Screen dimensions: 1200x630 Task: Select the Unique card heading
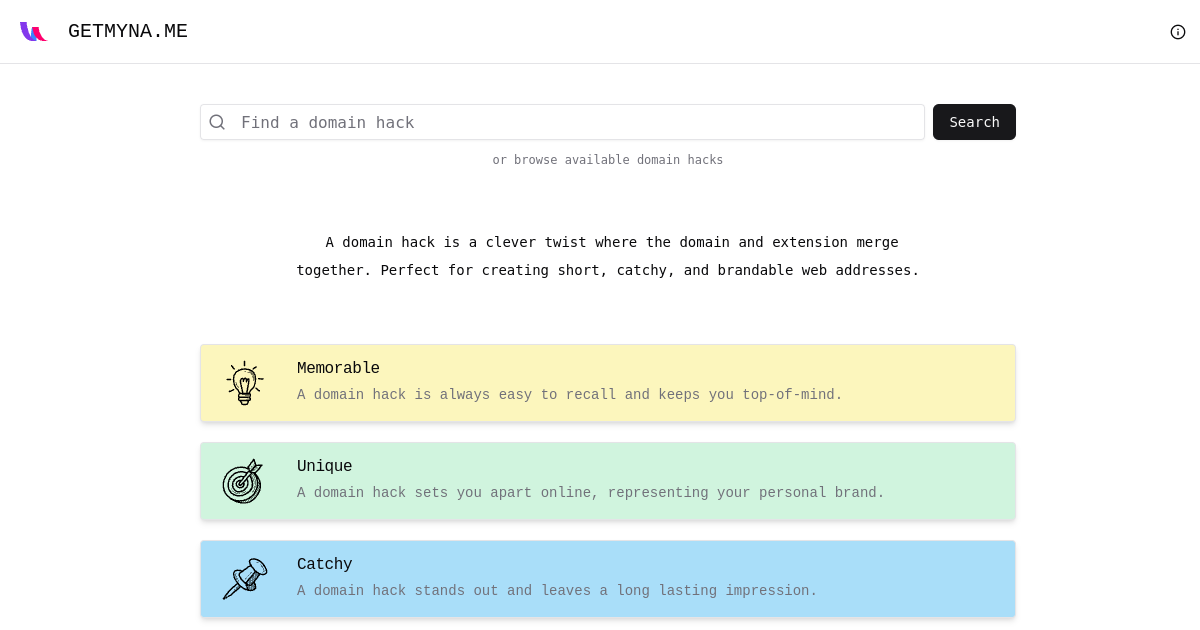(324, 466)
